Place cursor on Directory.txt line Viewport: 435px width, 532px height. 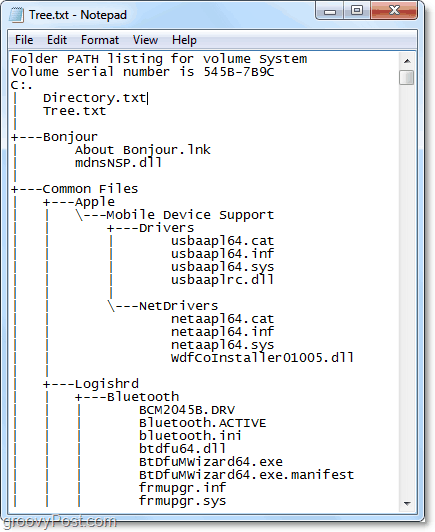point(95,98)
